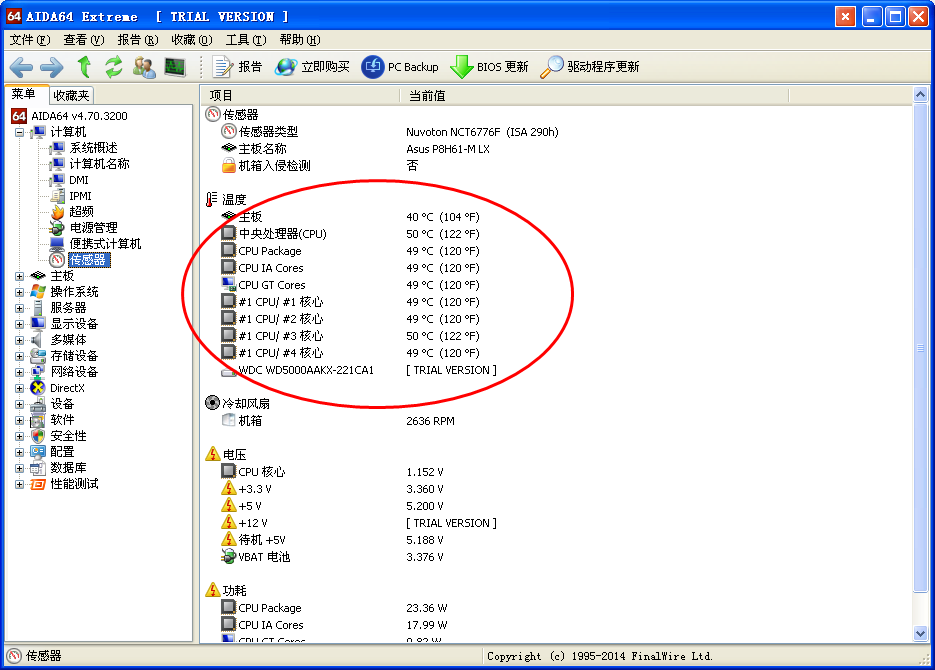The width and height of the screenshot is (935, 670).
Task: Expand the 操作系统 tree node
Action: (20, 292)
